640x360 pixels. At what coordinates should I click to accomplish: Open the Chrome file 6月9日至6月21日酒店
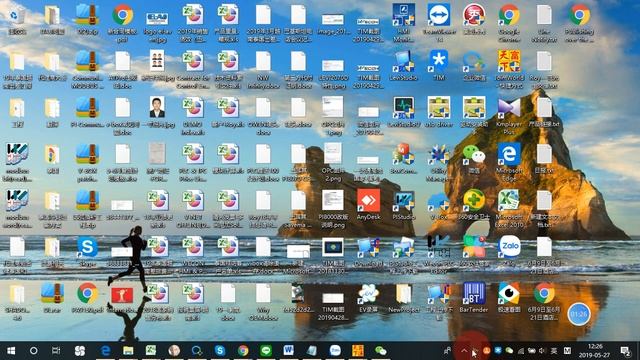(544, 294)
